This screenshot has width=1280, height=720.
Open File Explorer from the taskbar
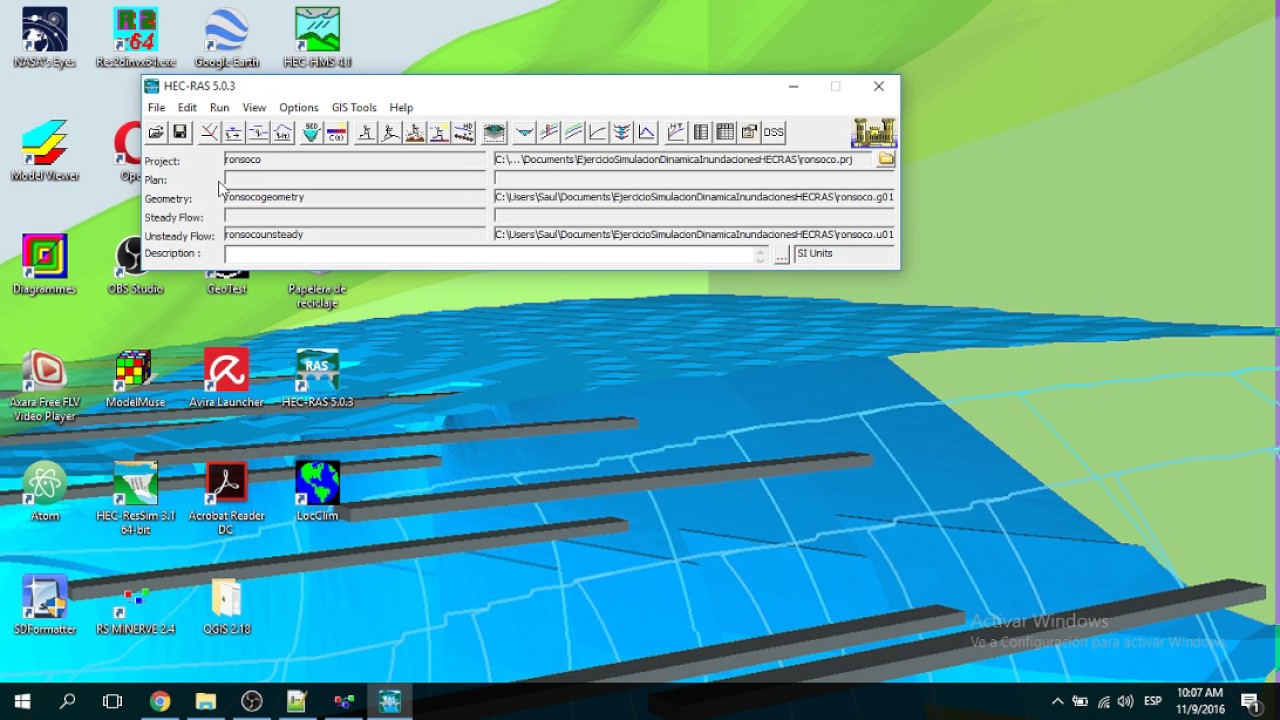tap(206, 701)
